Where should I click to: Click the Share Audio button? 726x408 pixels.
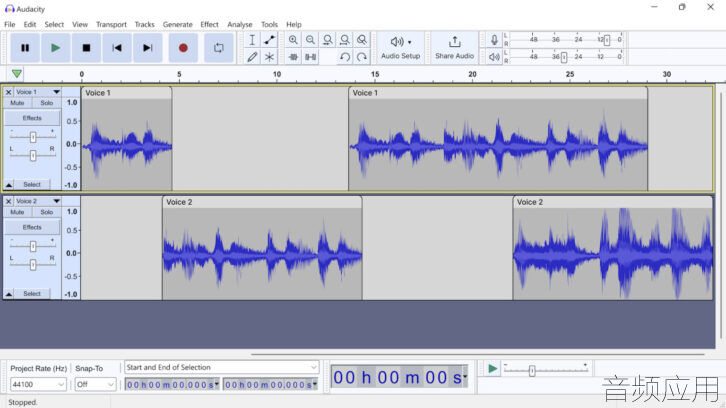(x=454, y=48)
